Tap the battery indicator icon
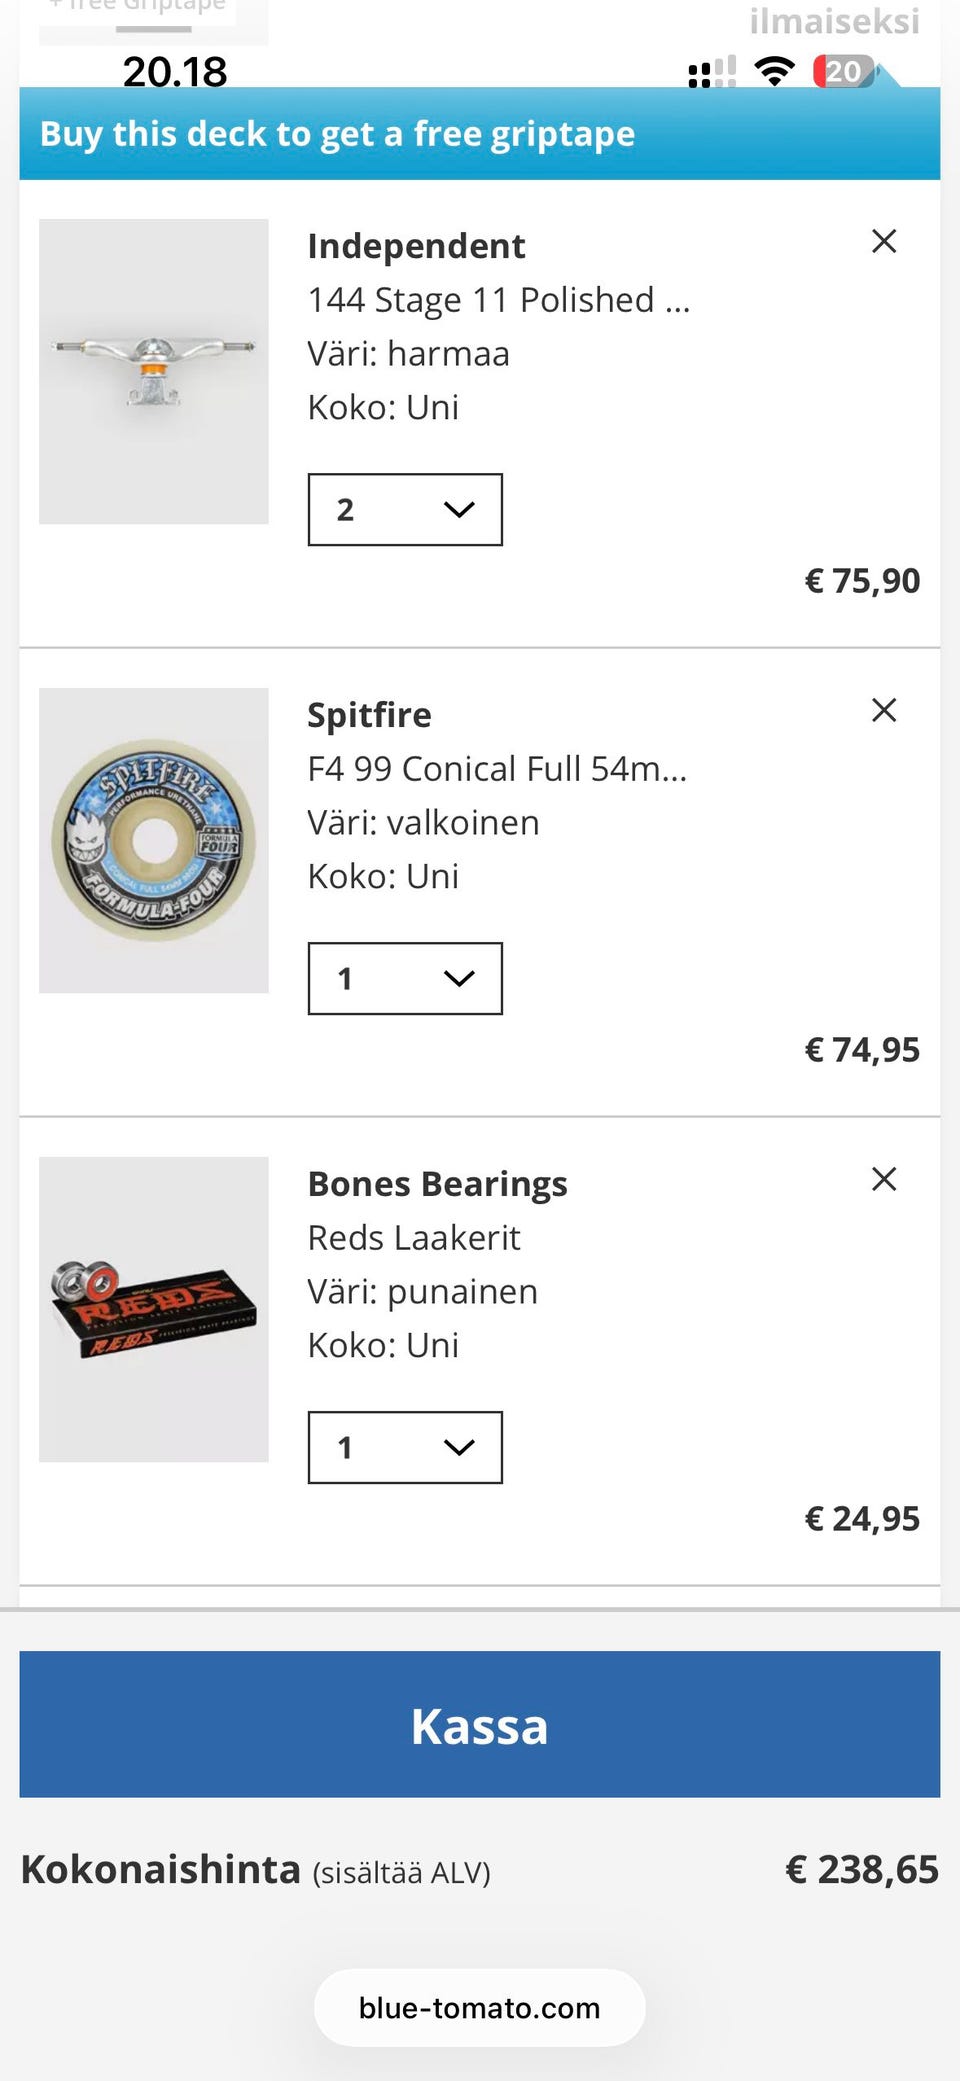The image size is (960, 2081). pos(845,71)
